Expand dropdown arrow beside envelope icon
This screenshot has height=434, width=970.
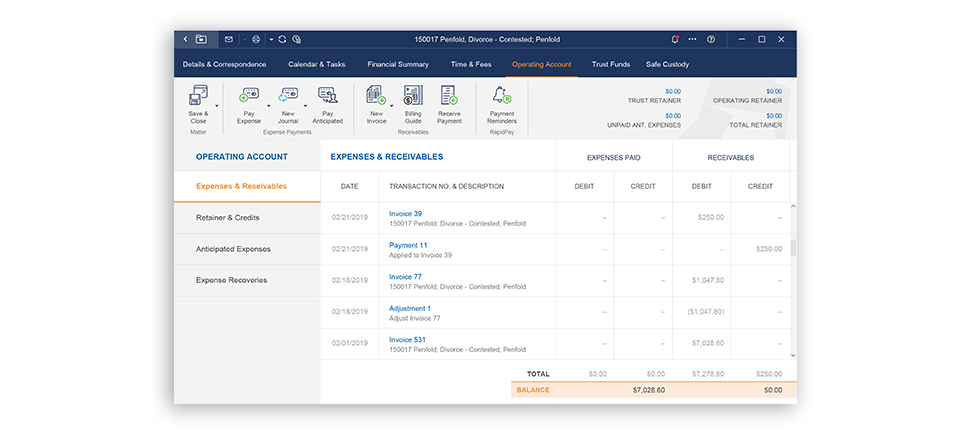click(244, 40)
